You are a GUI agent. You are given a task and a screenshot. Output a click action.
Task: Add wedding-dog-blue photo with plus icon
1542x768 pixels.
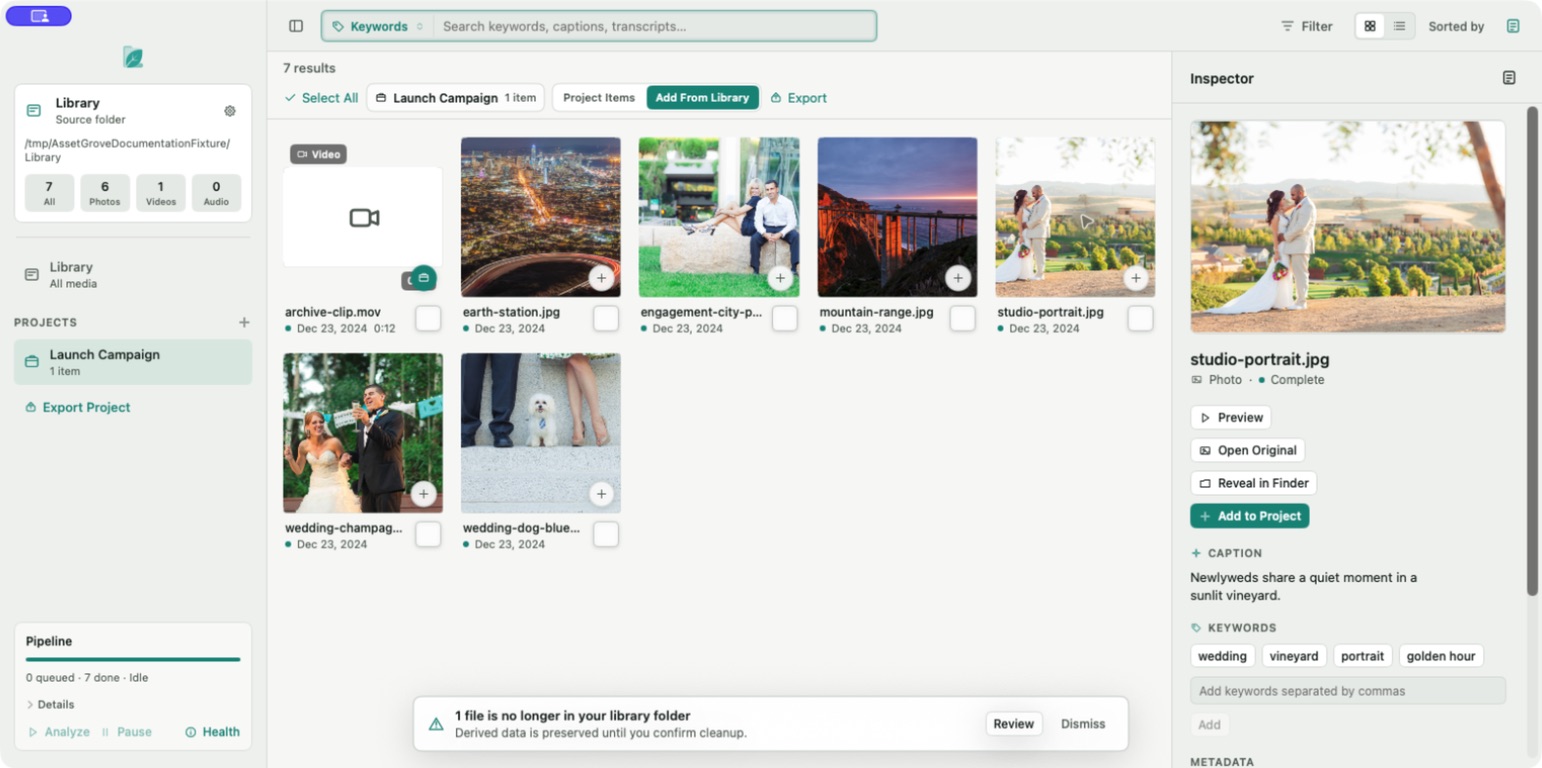point(601,494)
